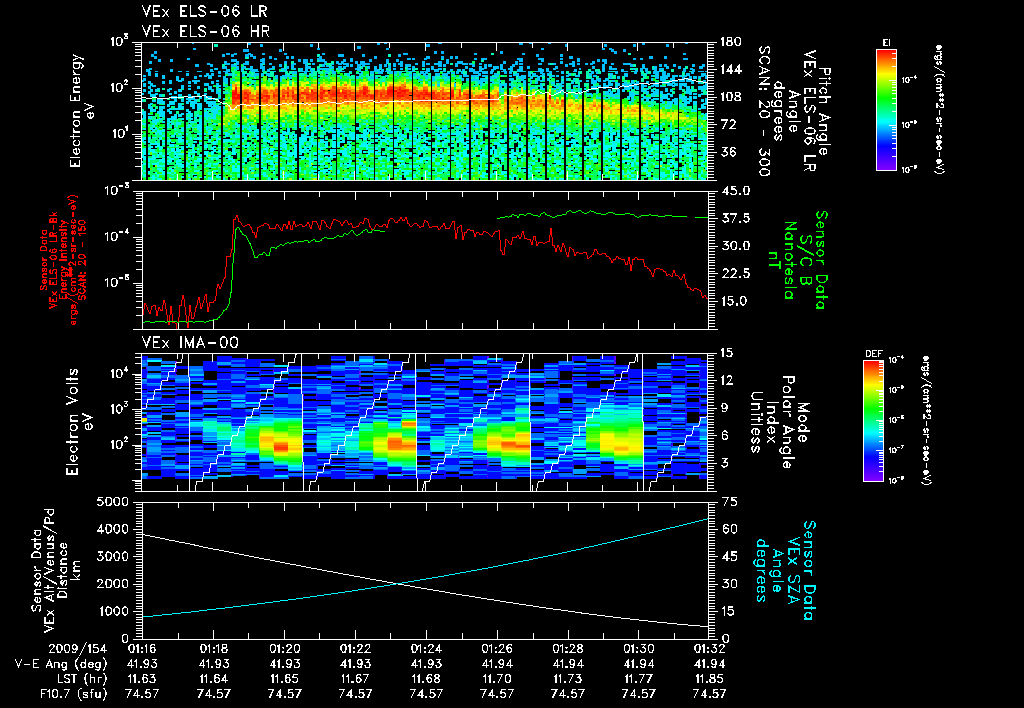This screenshot has width=1024, height=708.
Task: Select the 'VEx ELS-06 LR' title text
Action: (204, 12)
